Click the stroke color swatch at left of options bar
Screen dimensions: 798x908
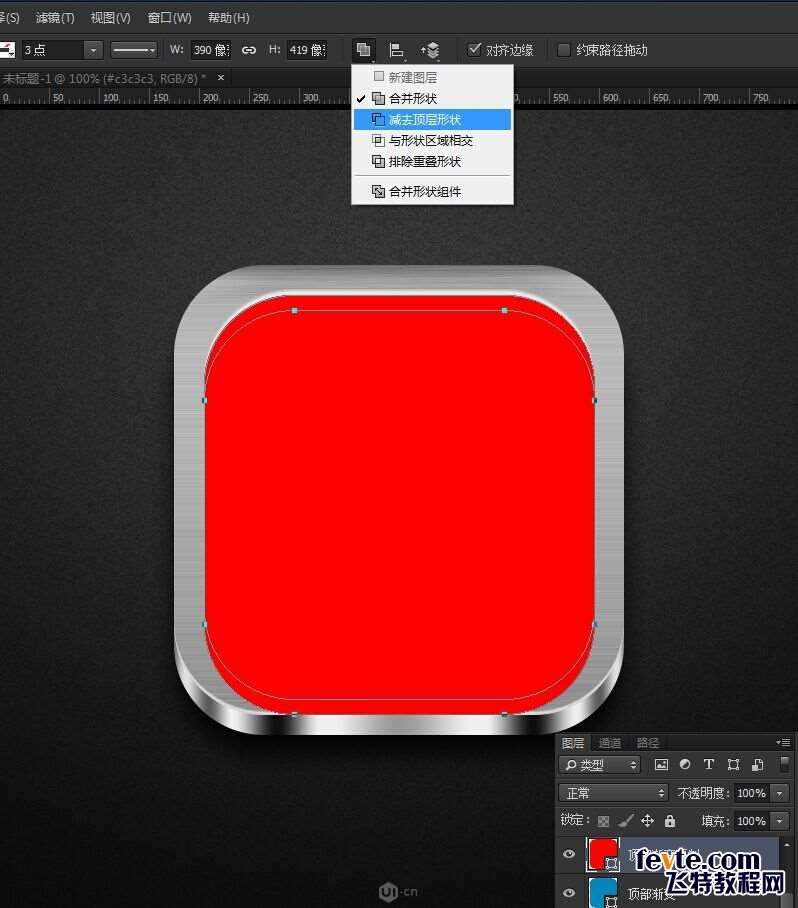(x=7, y=50)
